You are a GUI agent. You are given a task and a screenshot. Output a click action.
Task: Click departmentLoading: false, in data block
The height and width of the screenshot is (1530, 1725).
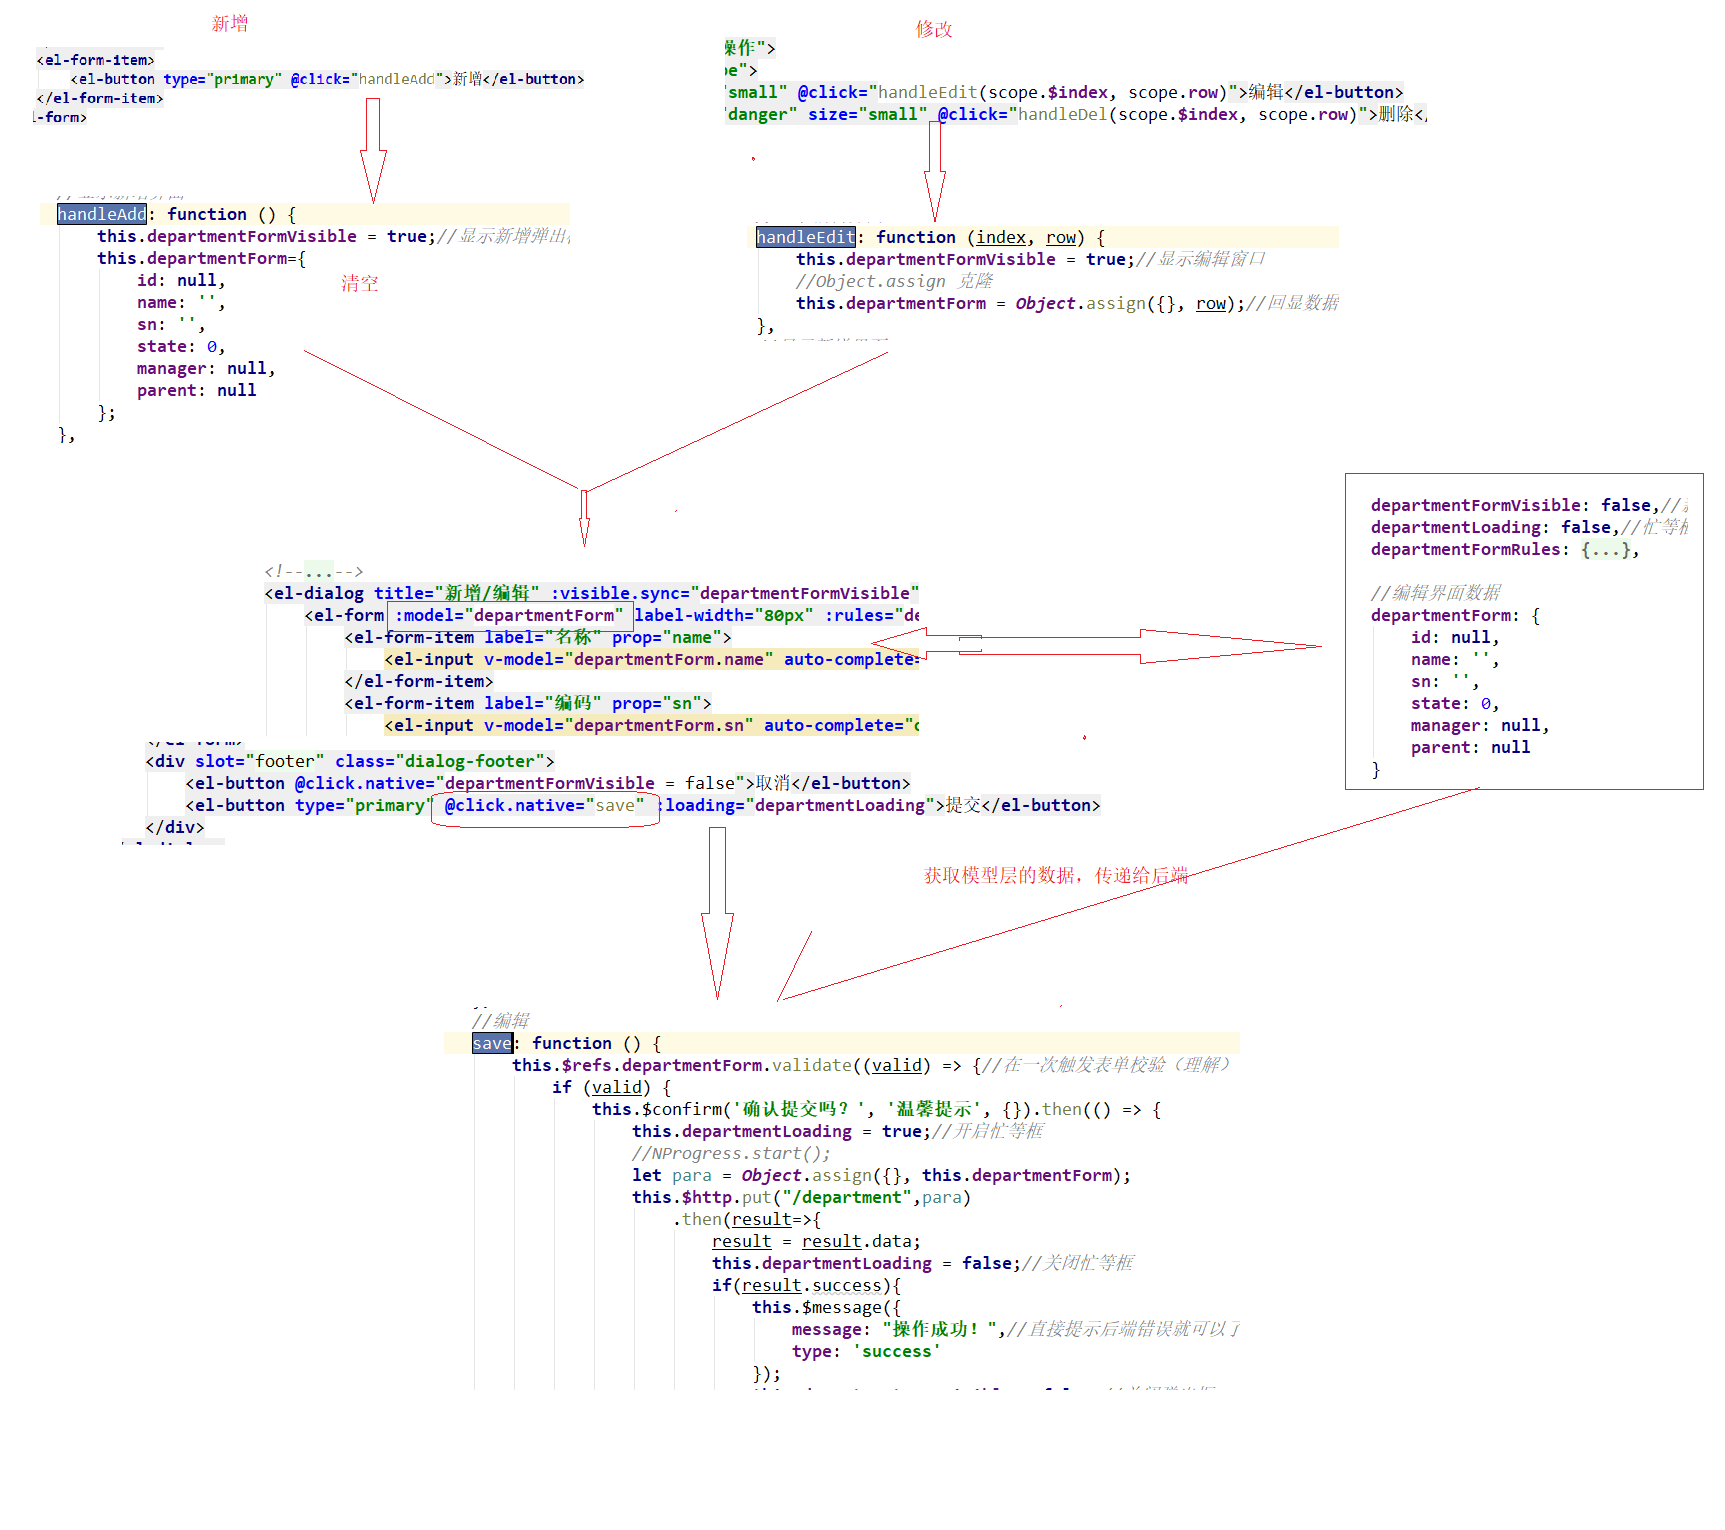pos(1495,527)
